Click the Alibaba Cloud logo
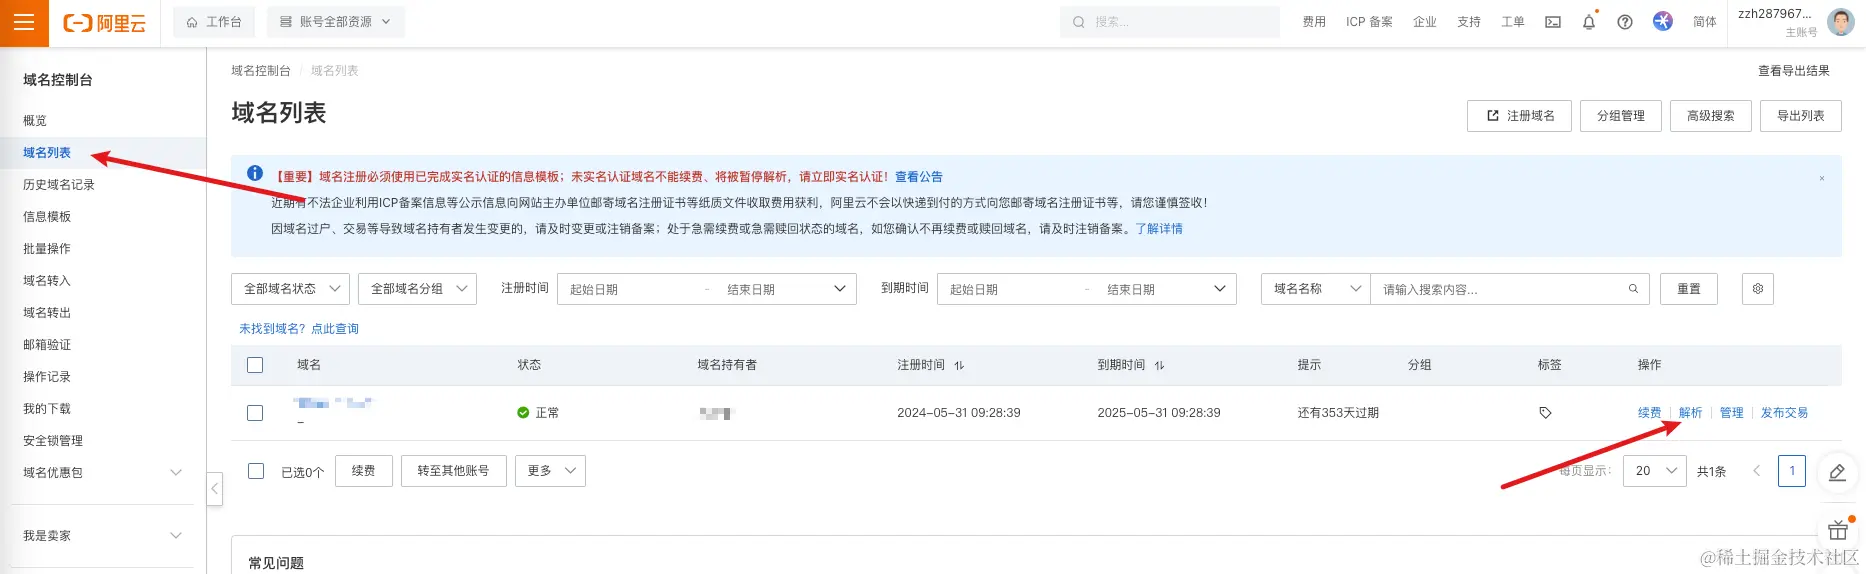1866x574 pixels. click(x=104, y=22)
